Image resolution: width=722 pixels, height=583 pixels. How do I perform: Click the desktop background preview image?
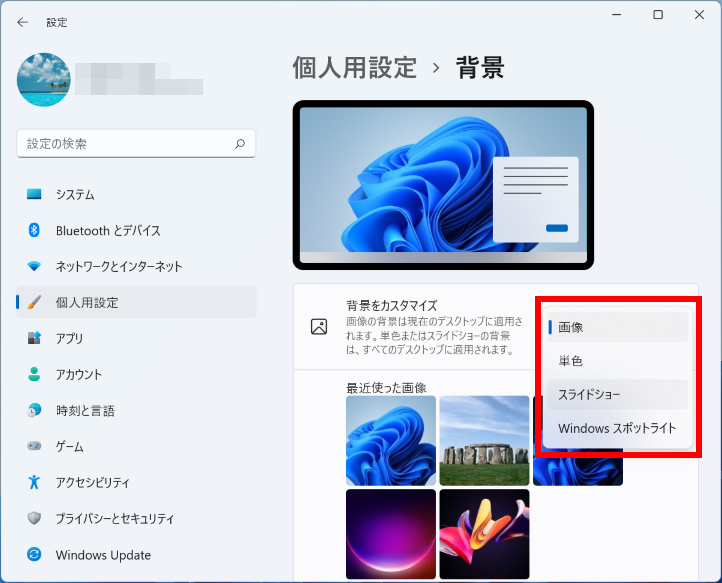pyautogui.click(x=443, y=185)
